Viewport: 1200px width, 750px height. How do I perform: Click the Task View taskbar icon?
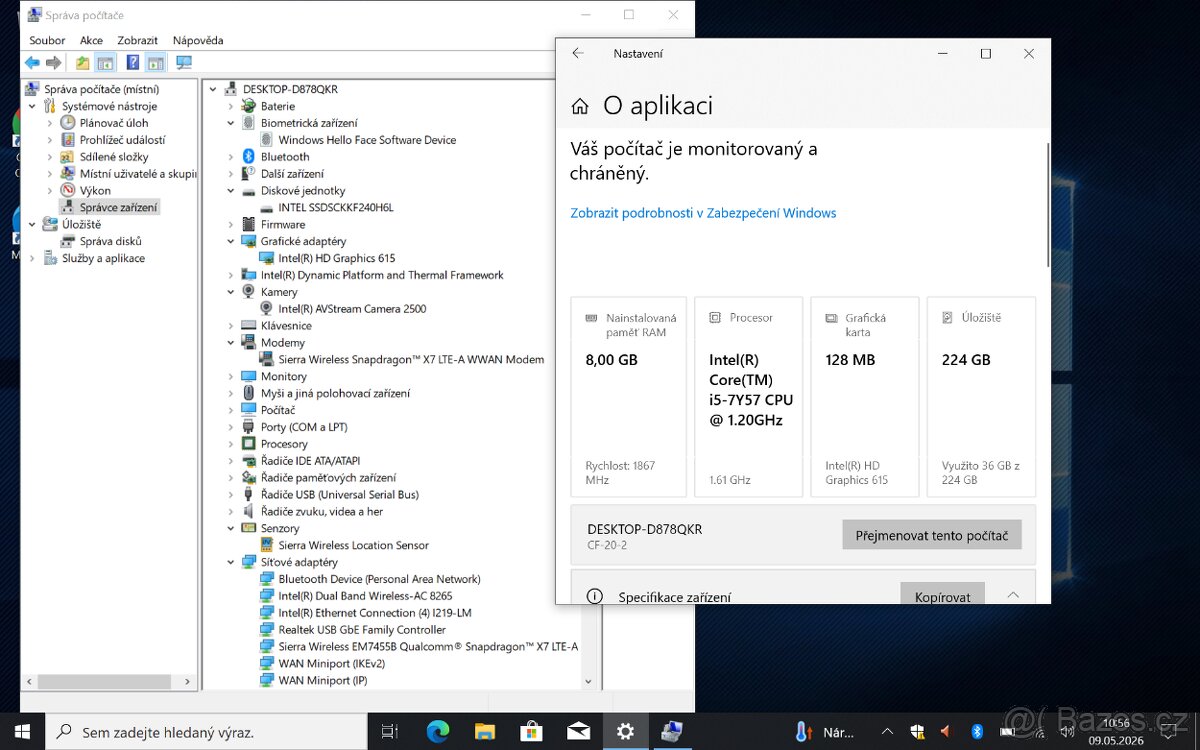[x=390, y=732]
